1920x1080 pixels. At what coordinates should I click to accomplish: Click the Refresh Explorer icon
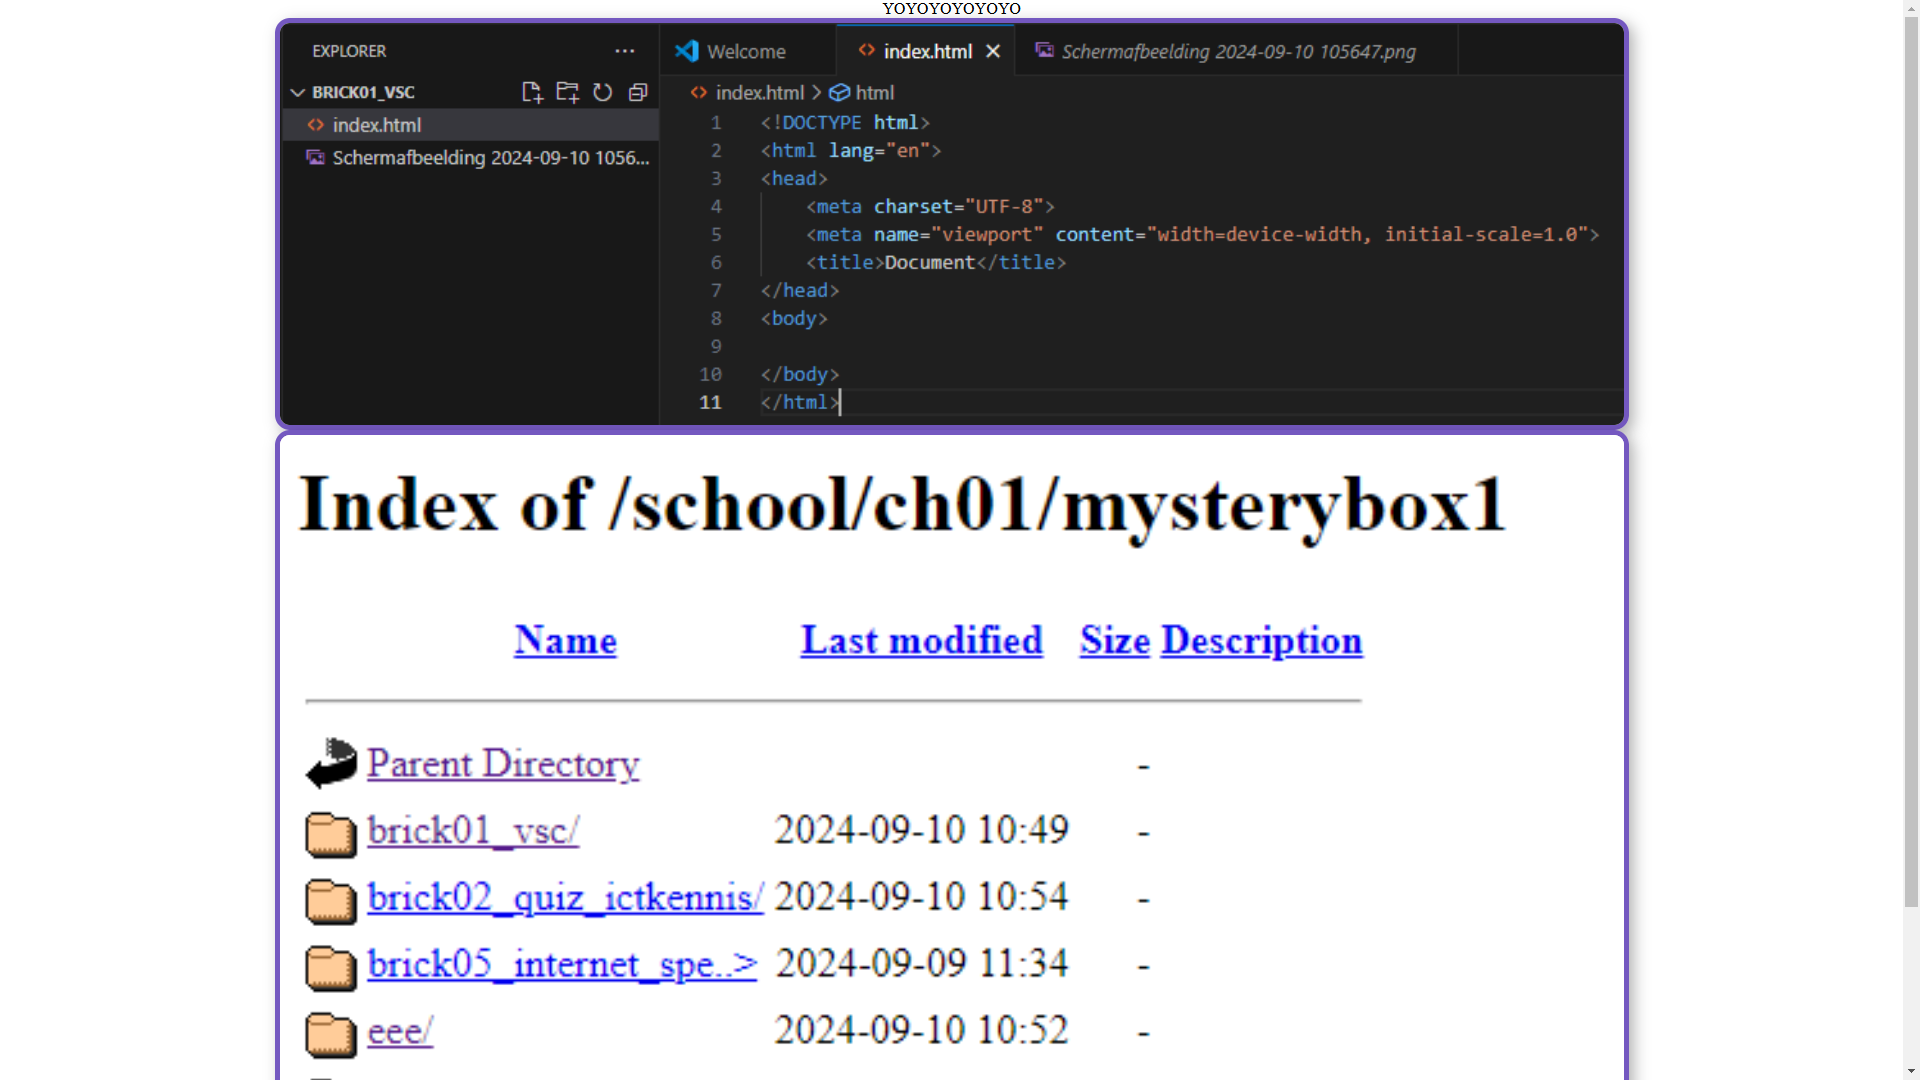pyautogui.click(x=602, y=92)
